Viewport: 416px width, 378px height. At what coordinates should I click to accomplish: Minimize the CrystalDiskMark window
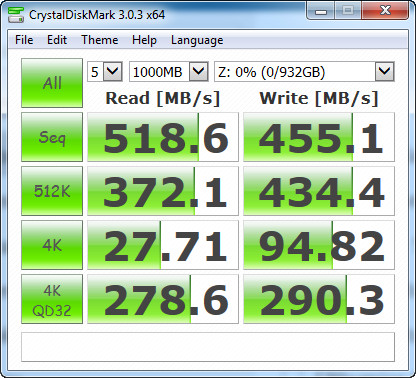pos(321,11)
